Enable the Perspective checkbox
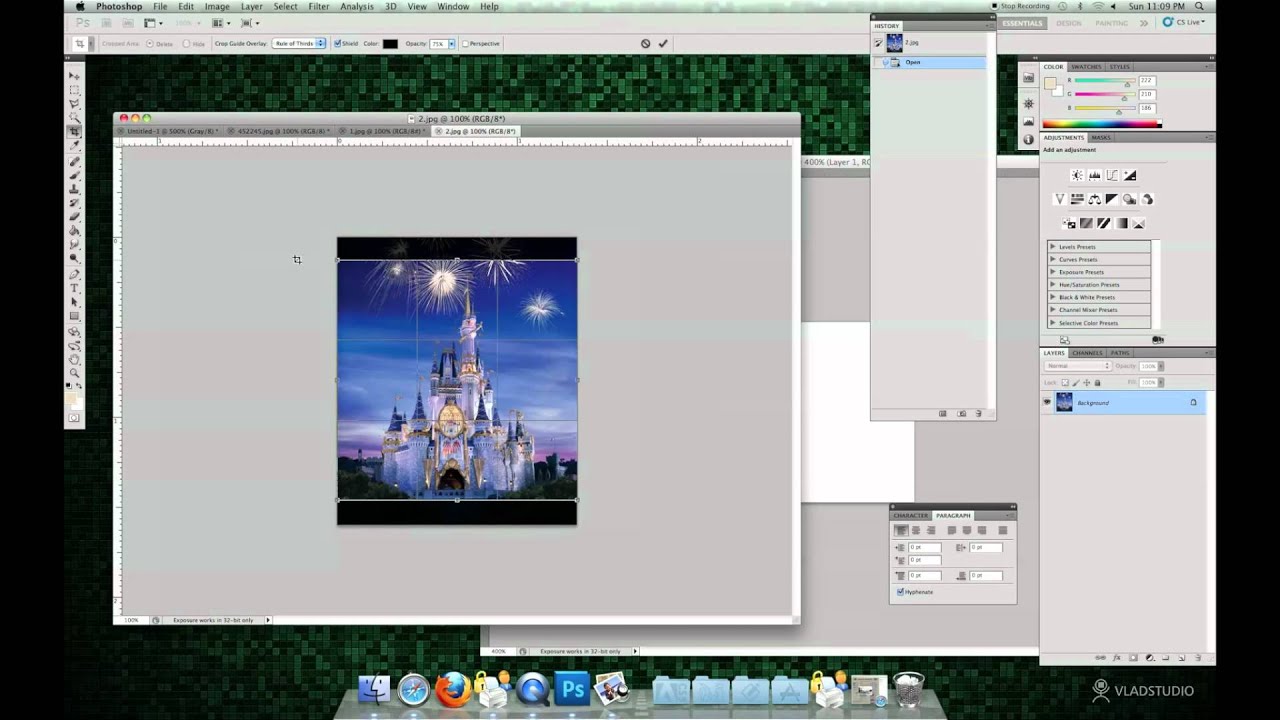 [465, 43]
